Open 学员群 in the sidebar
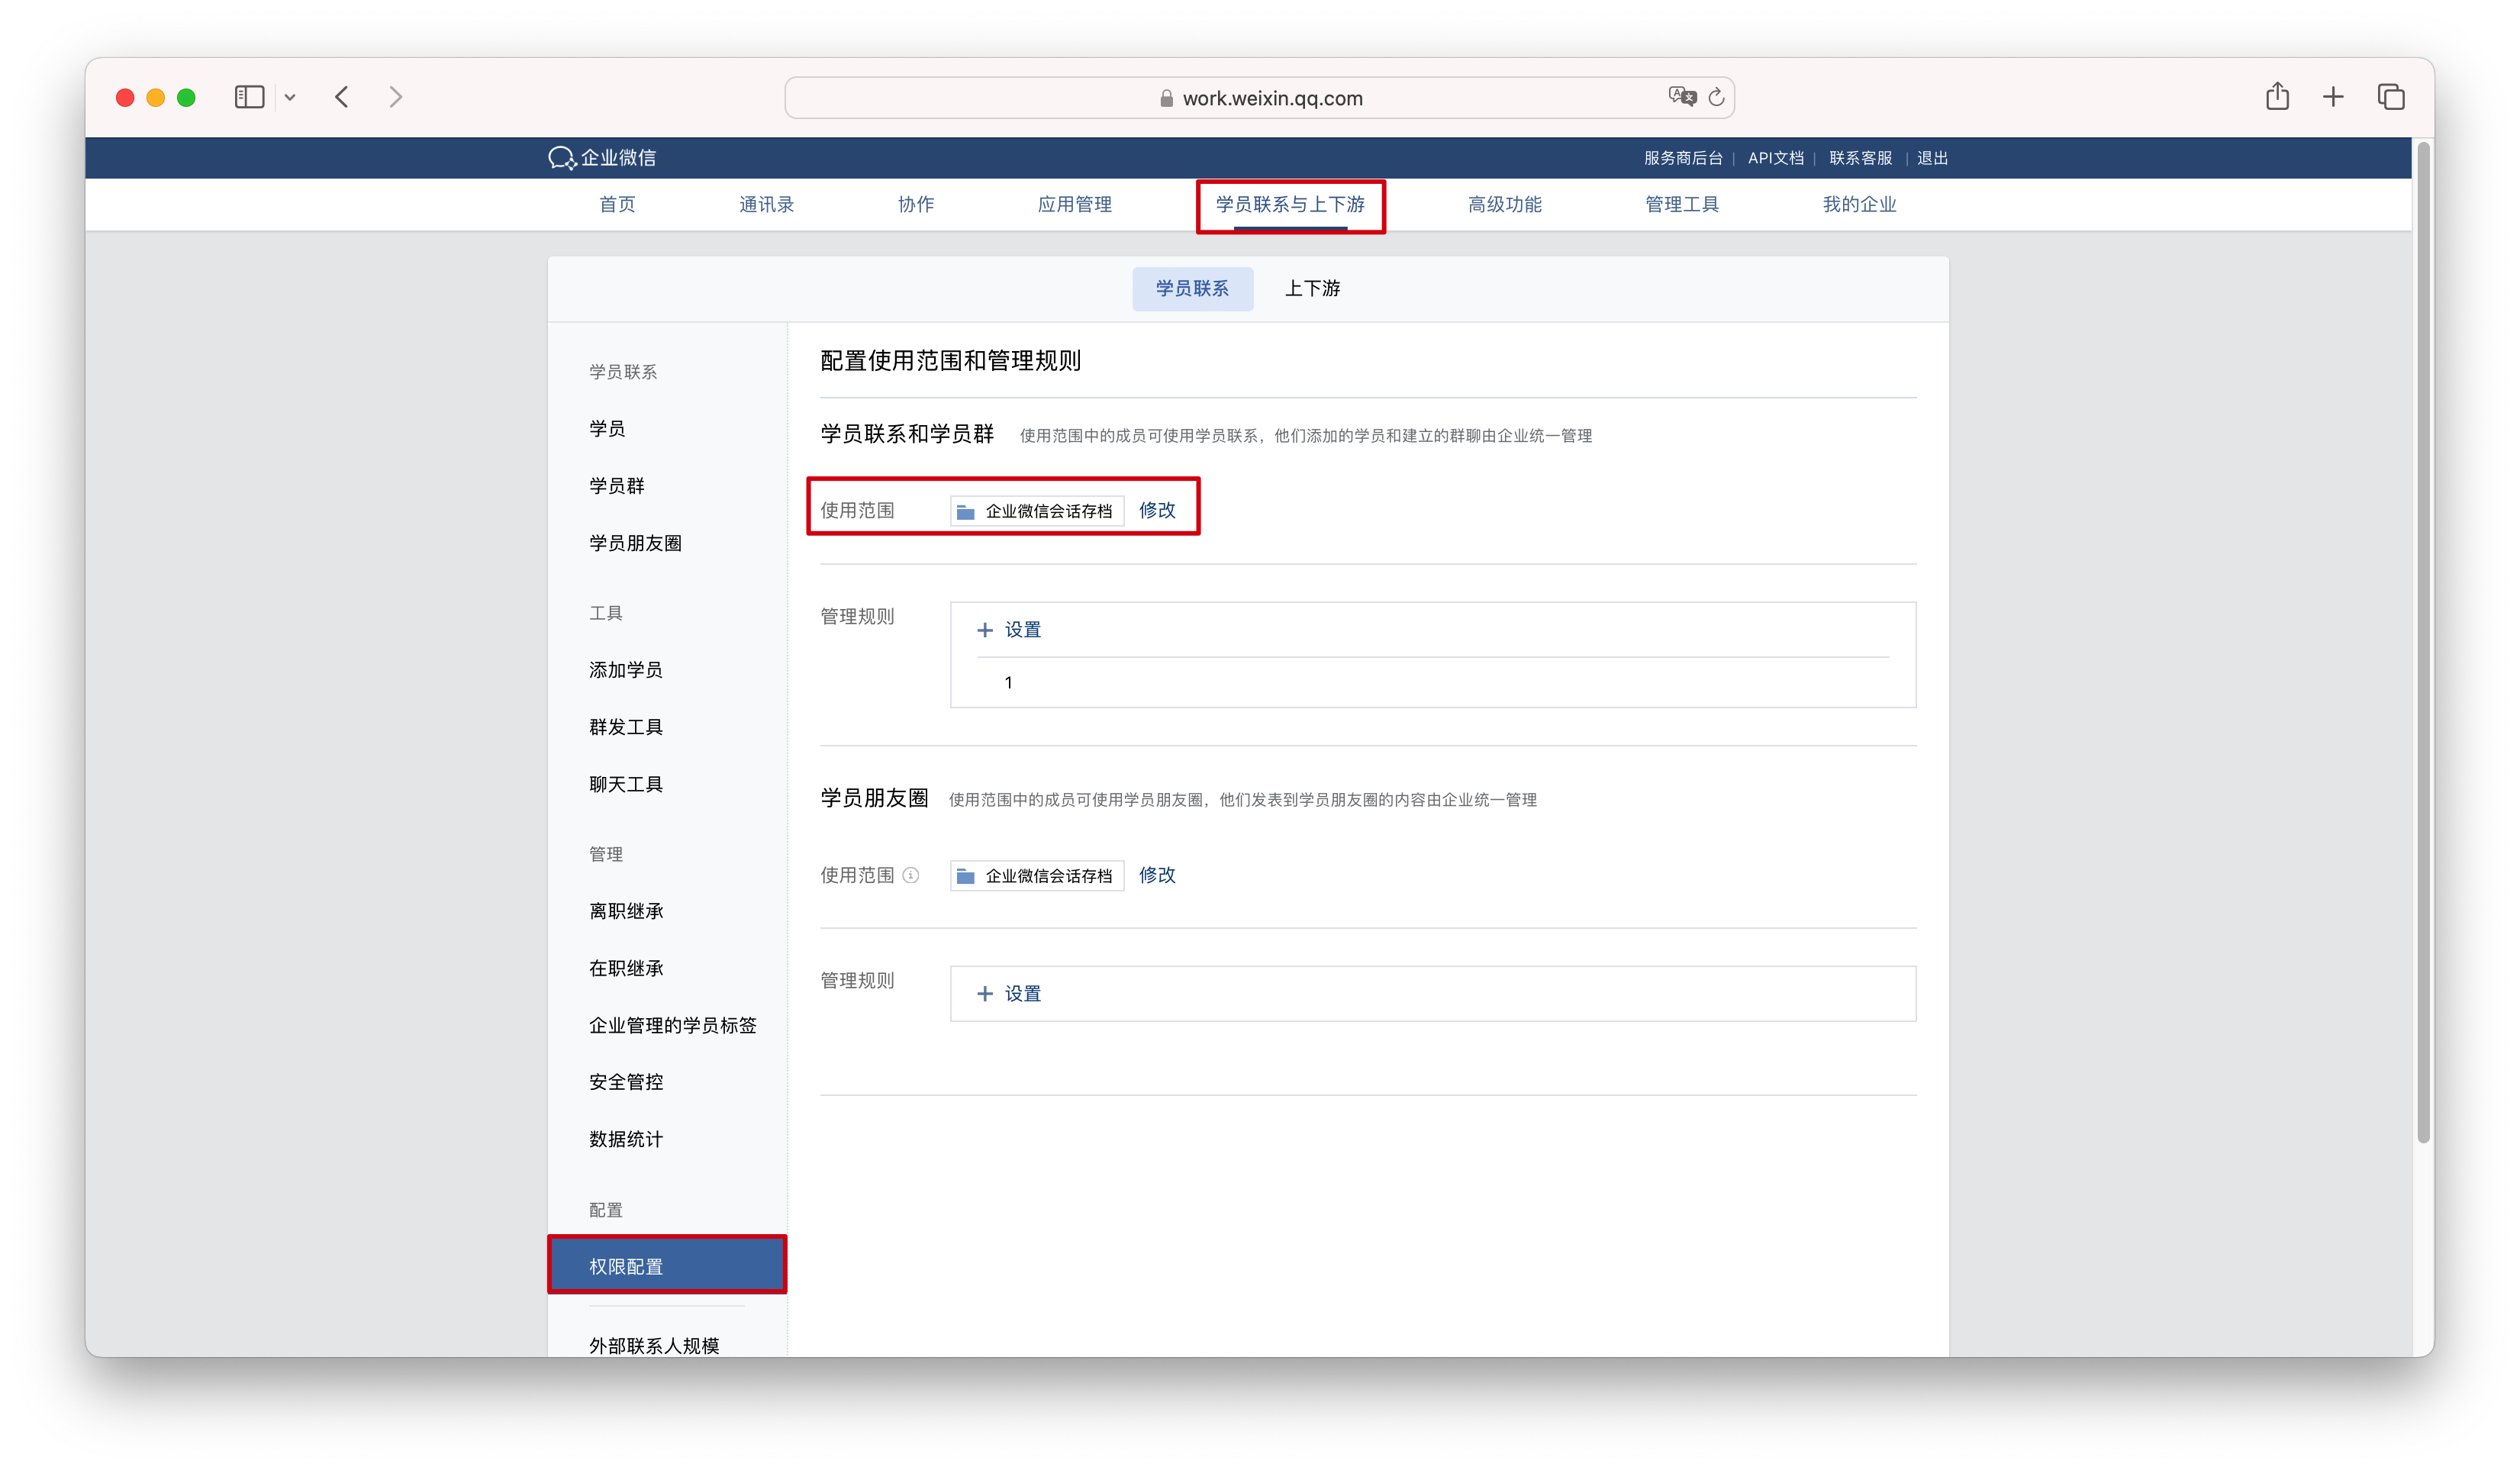The width and height of the screenshot is (2520, 1470). pyautogui.click(x=617, y=486)
